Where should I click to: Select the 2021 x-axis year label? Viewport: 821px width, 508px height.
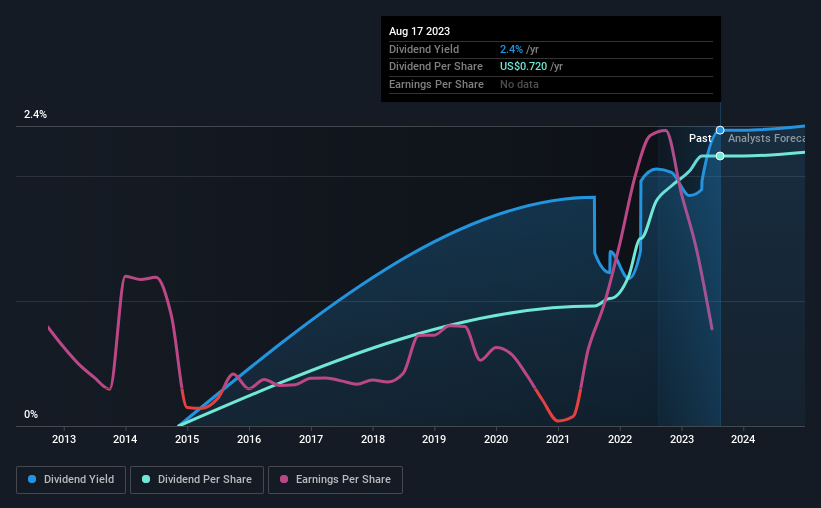coord(558,439)
